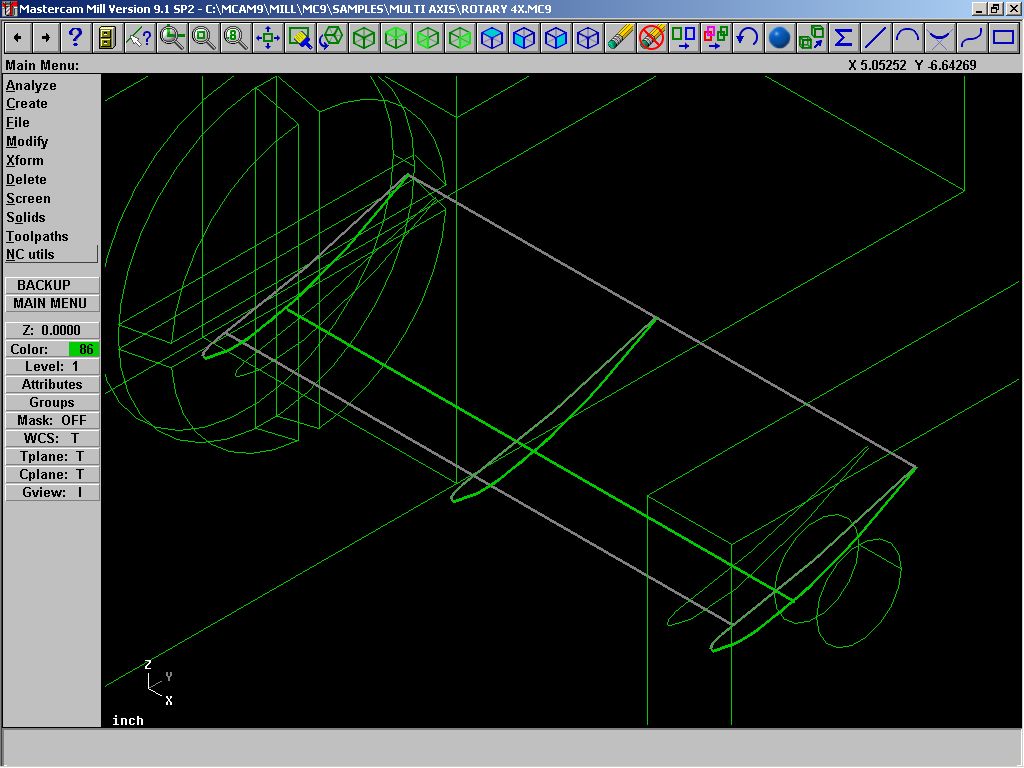The width and height of the screenshot is (1024, 768).
Task: Fit geometry to screen with four-arrows icon
Action: point(268,38)
